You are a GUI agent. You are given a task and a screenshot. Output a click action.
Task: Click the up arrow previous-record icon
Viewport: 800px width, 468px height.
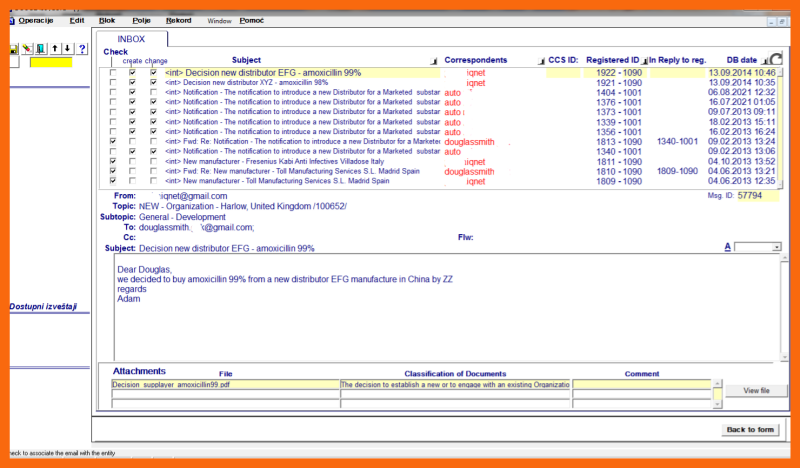pos(55,48)
